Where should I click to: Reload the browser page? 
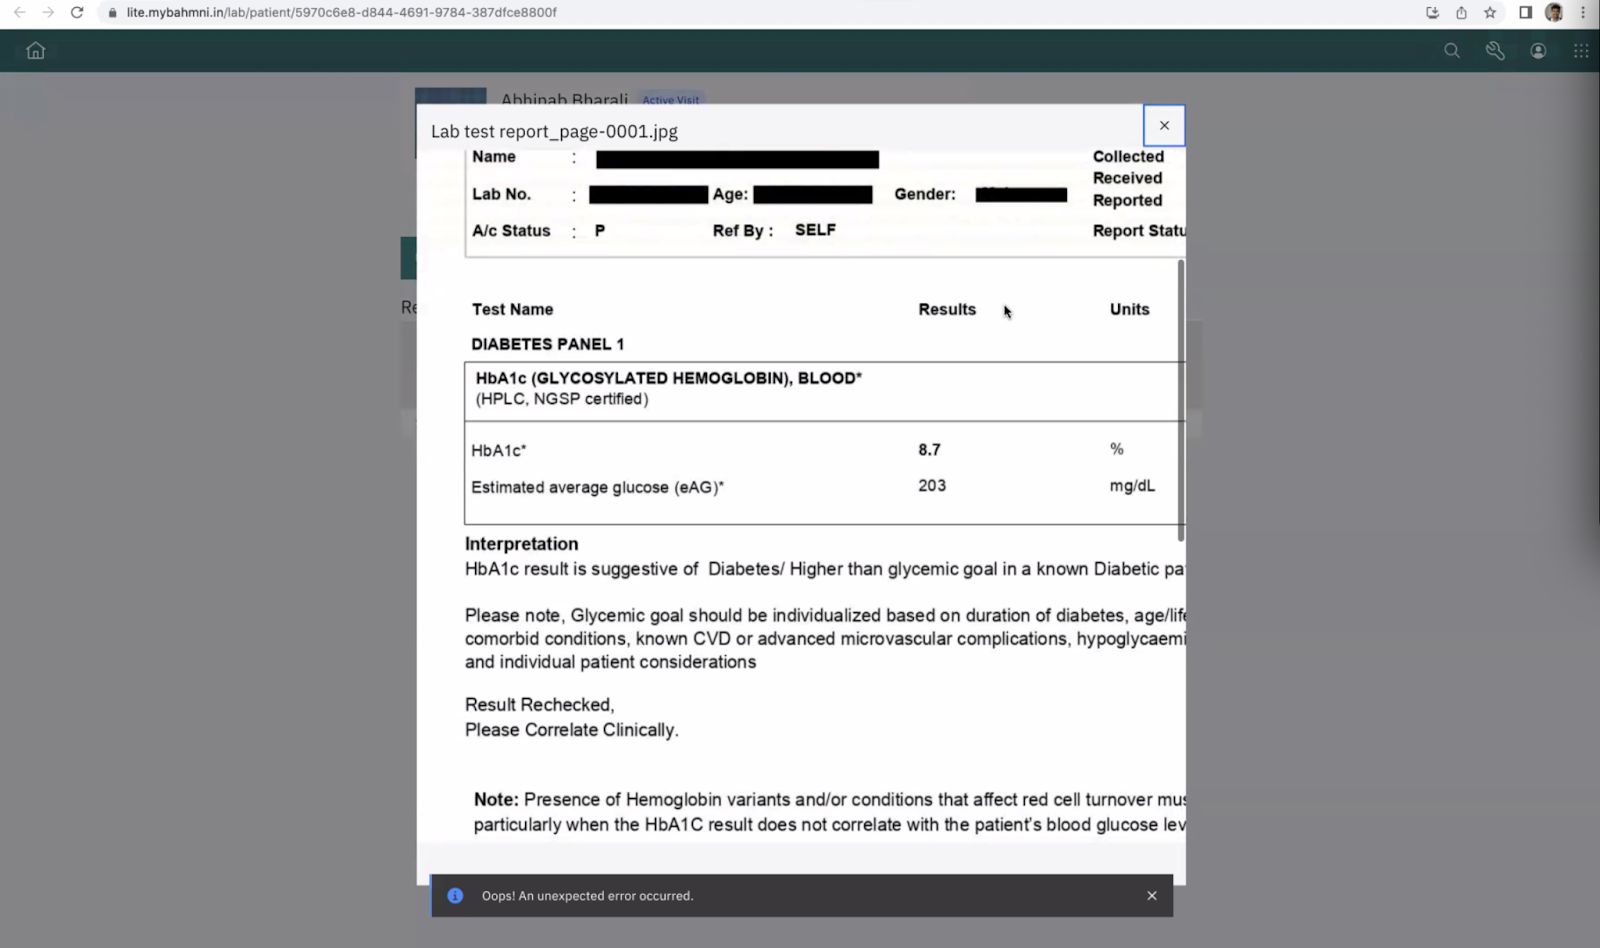coord(77,12)
